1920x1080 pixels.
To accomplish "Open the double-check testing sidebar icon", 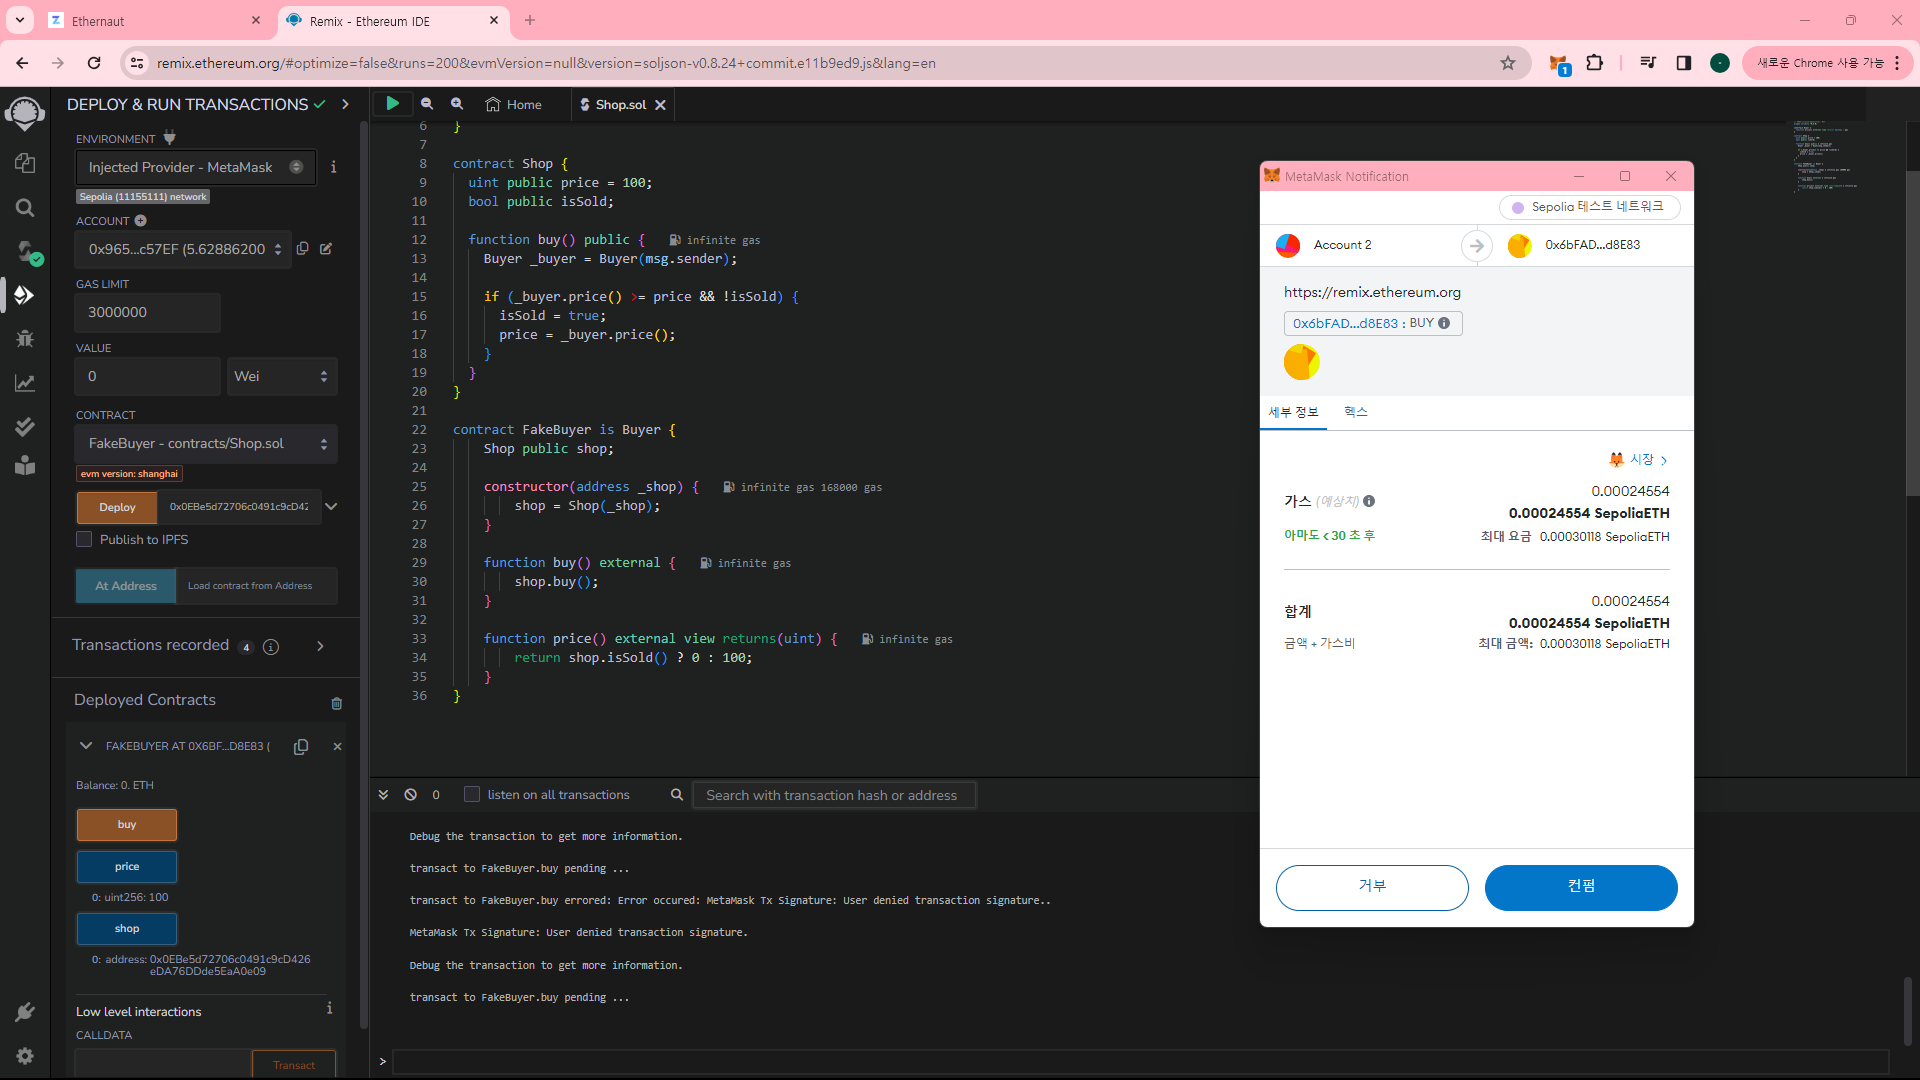I will pyautogui.click(x=25, y=427).
